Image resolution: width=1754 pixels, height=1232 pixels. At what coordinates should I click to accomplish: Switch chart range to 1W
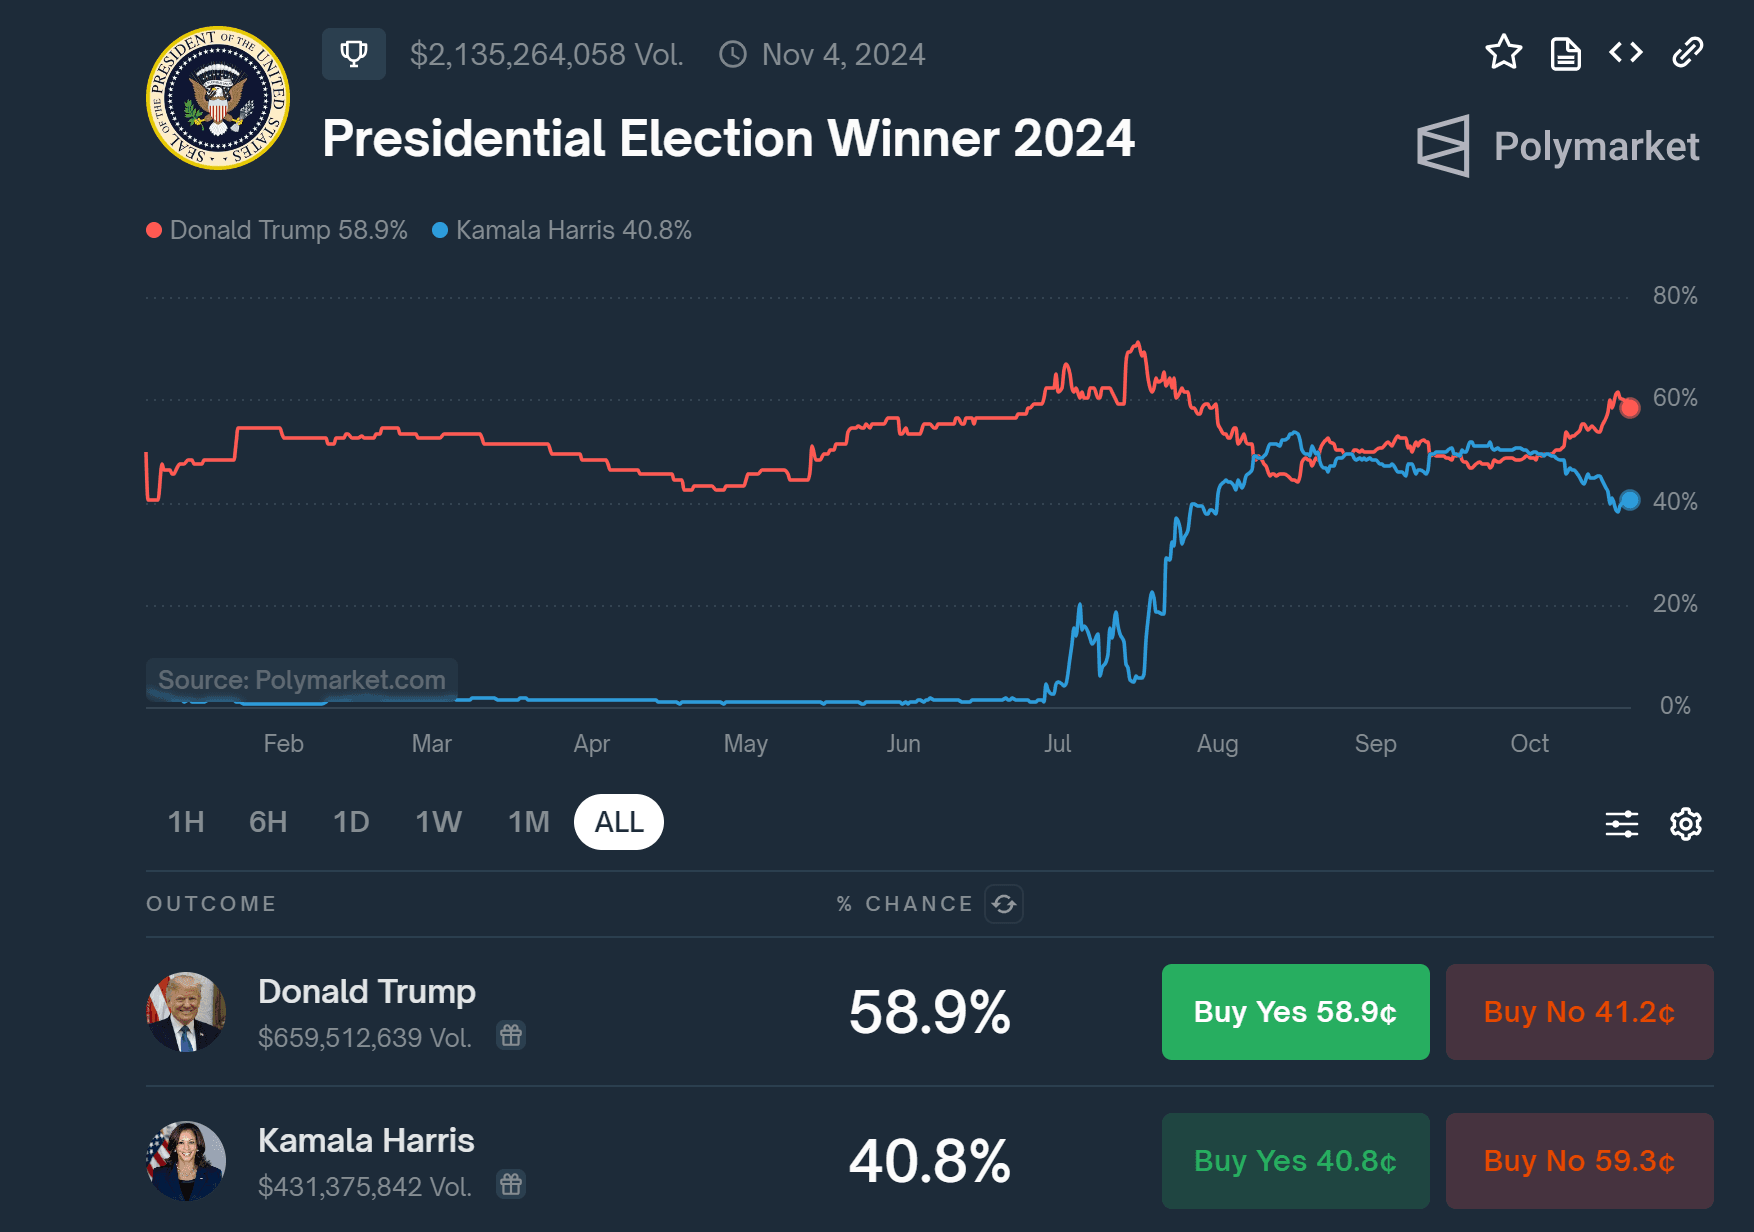438,822
